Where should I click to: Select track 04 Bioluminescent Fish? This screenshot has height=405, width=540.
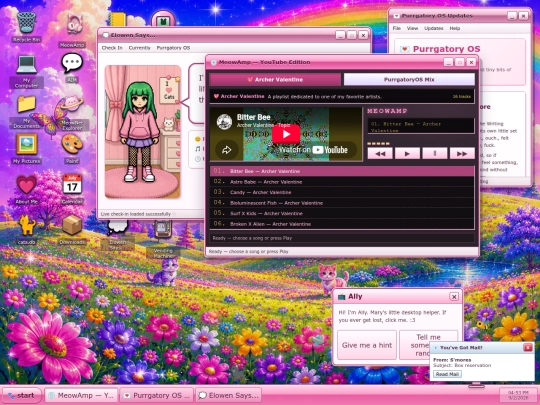(x=342, y=203)
